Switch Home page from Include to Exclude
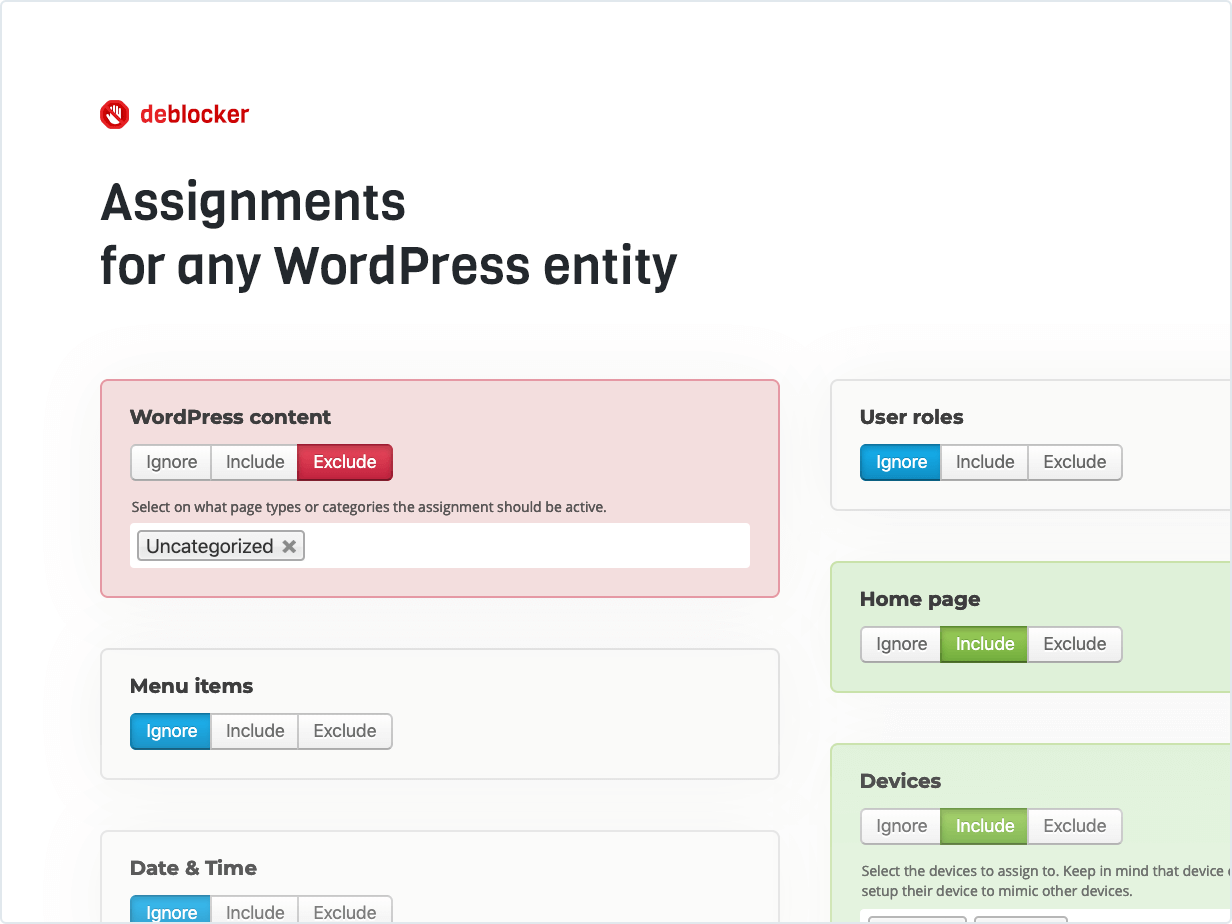 click(1075, 644)
